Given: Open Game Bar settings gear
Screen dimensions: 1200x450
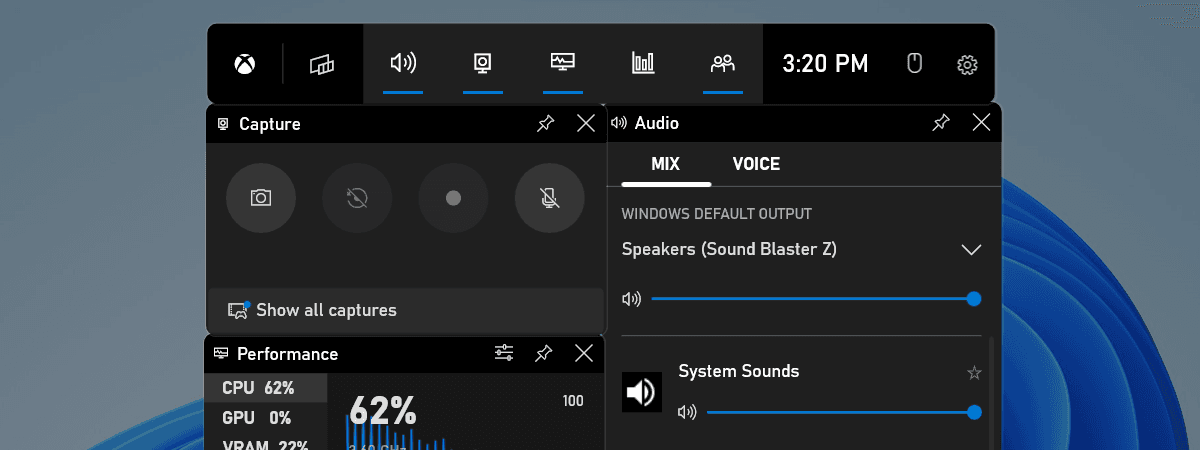Looking at the screenshot, I should pos(967,65).
